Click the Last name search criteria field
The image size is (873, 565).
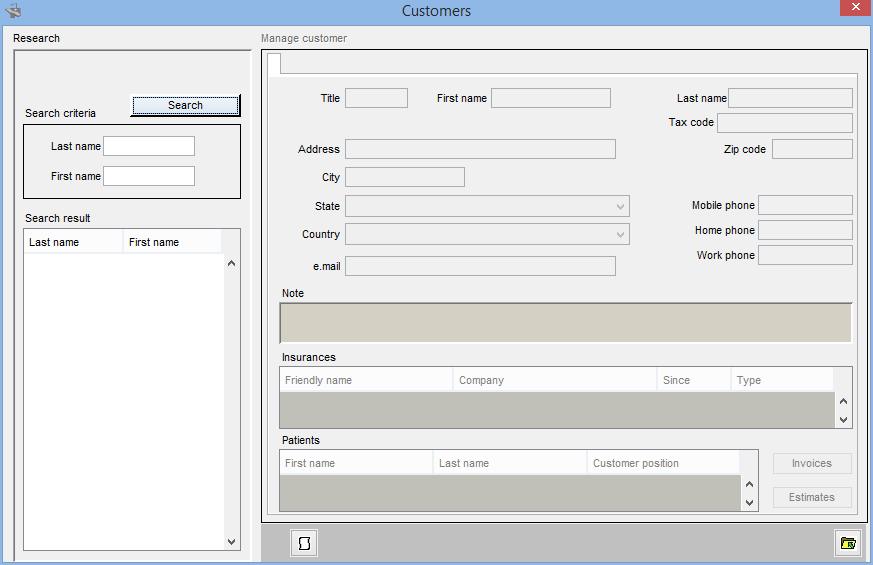[x=149, y=146]
